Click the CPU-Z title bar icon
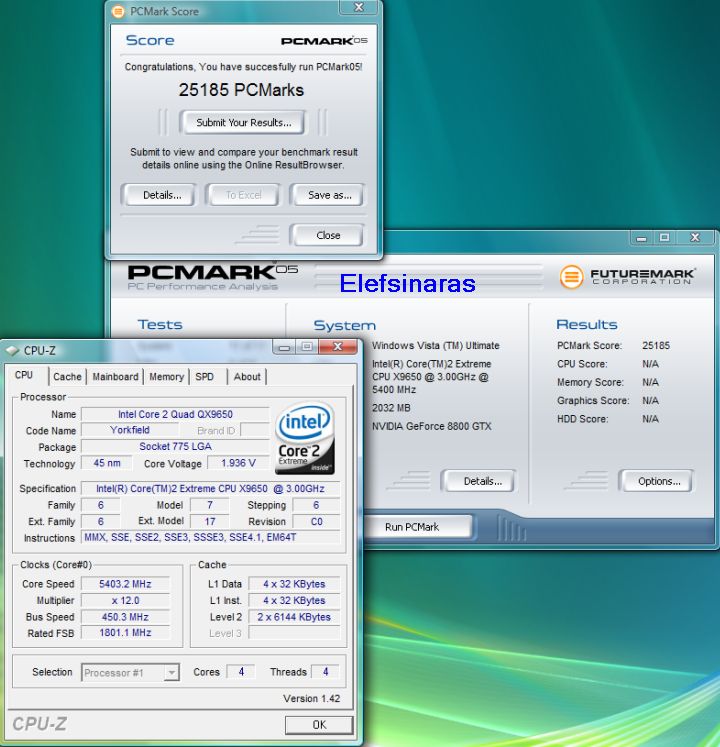Image resolution: width=720 pixels, height=747 pixels. (x=11, y=351)
